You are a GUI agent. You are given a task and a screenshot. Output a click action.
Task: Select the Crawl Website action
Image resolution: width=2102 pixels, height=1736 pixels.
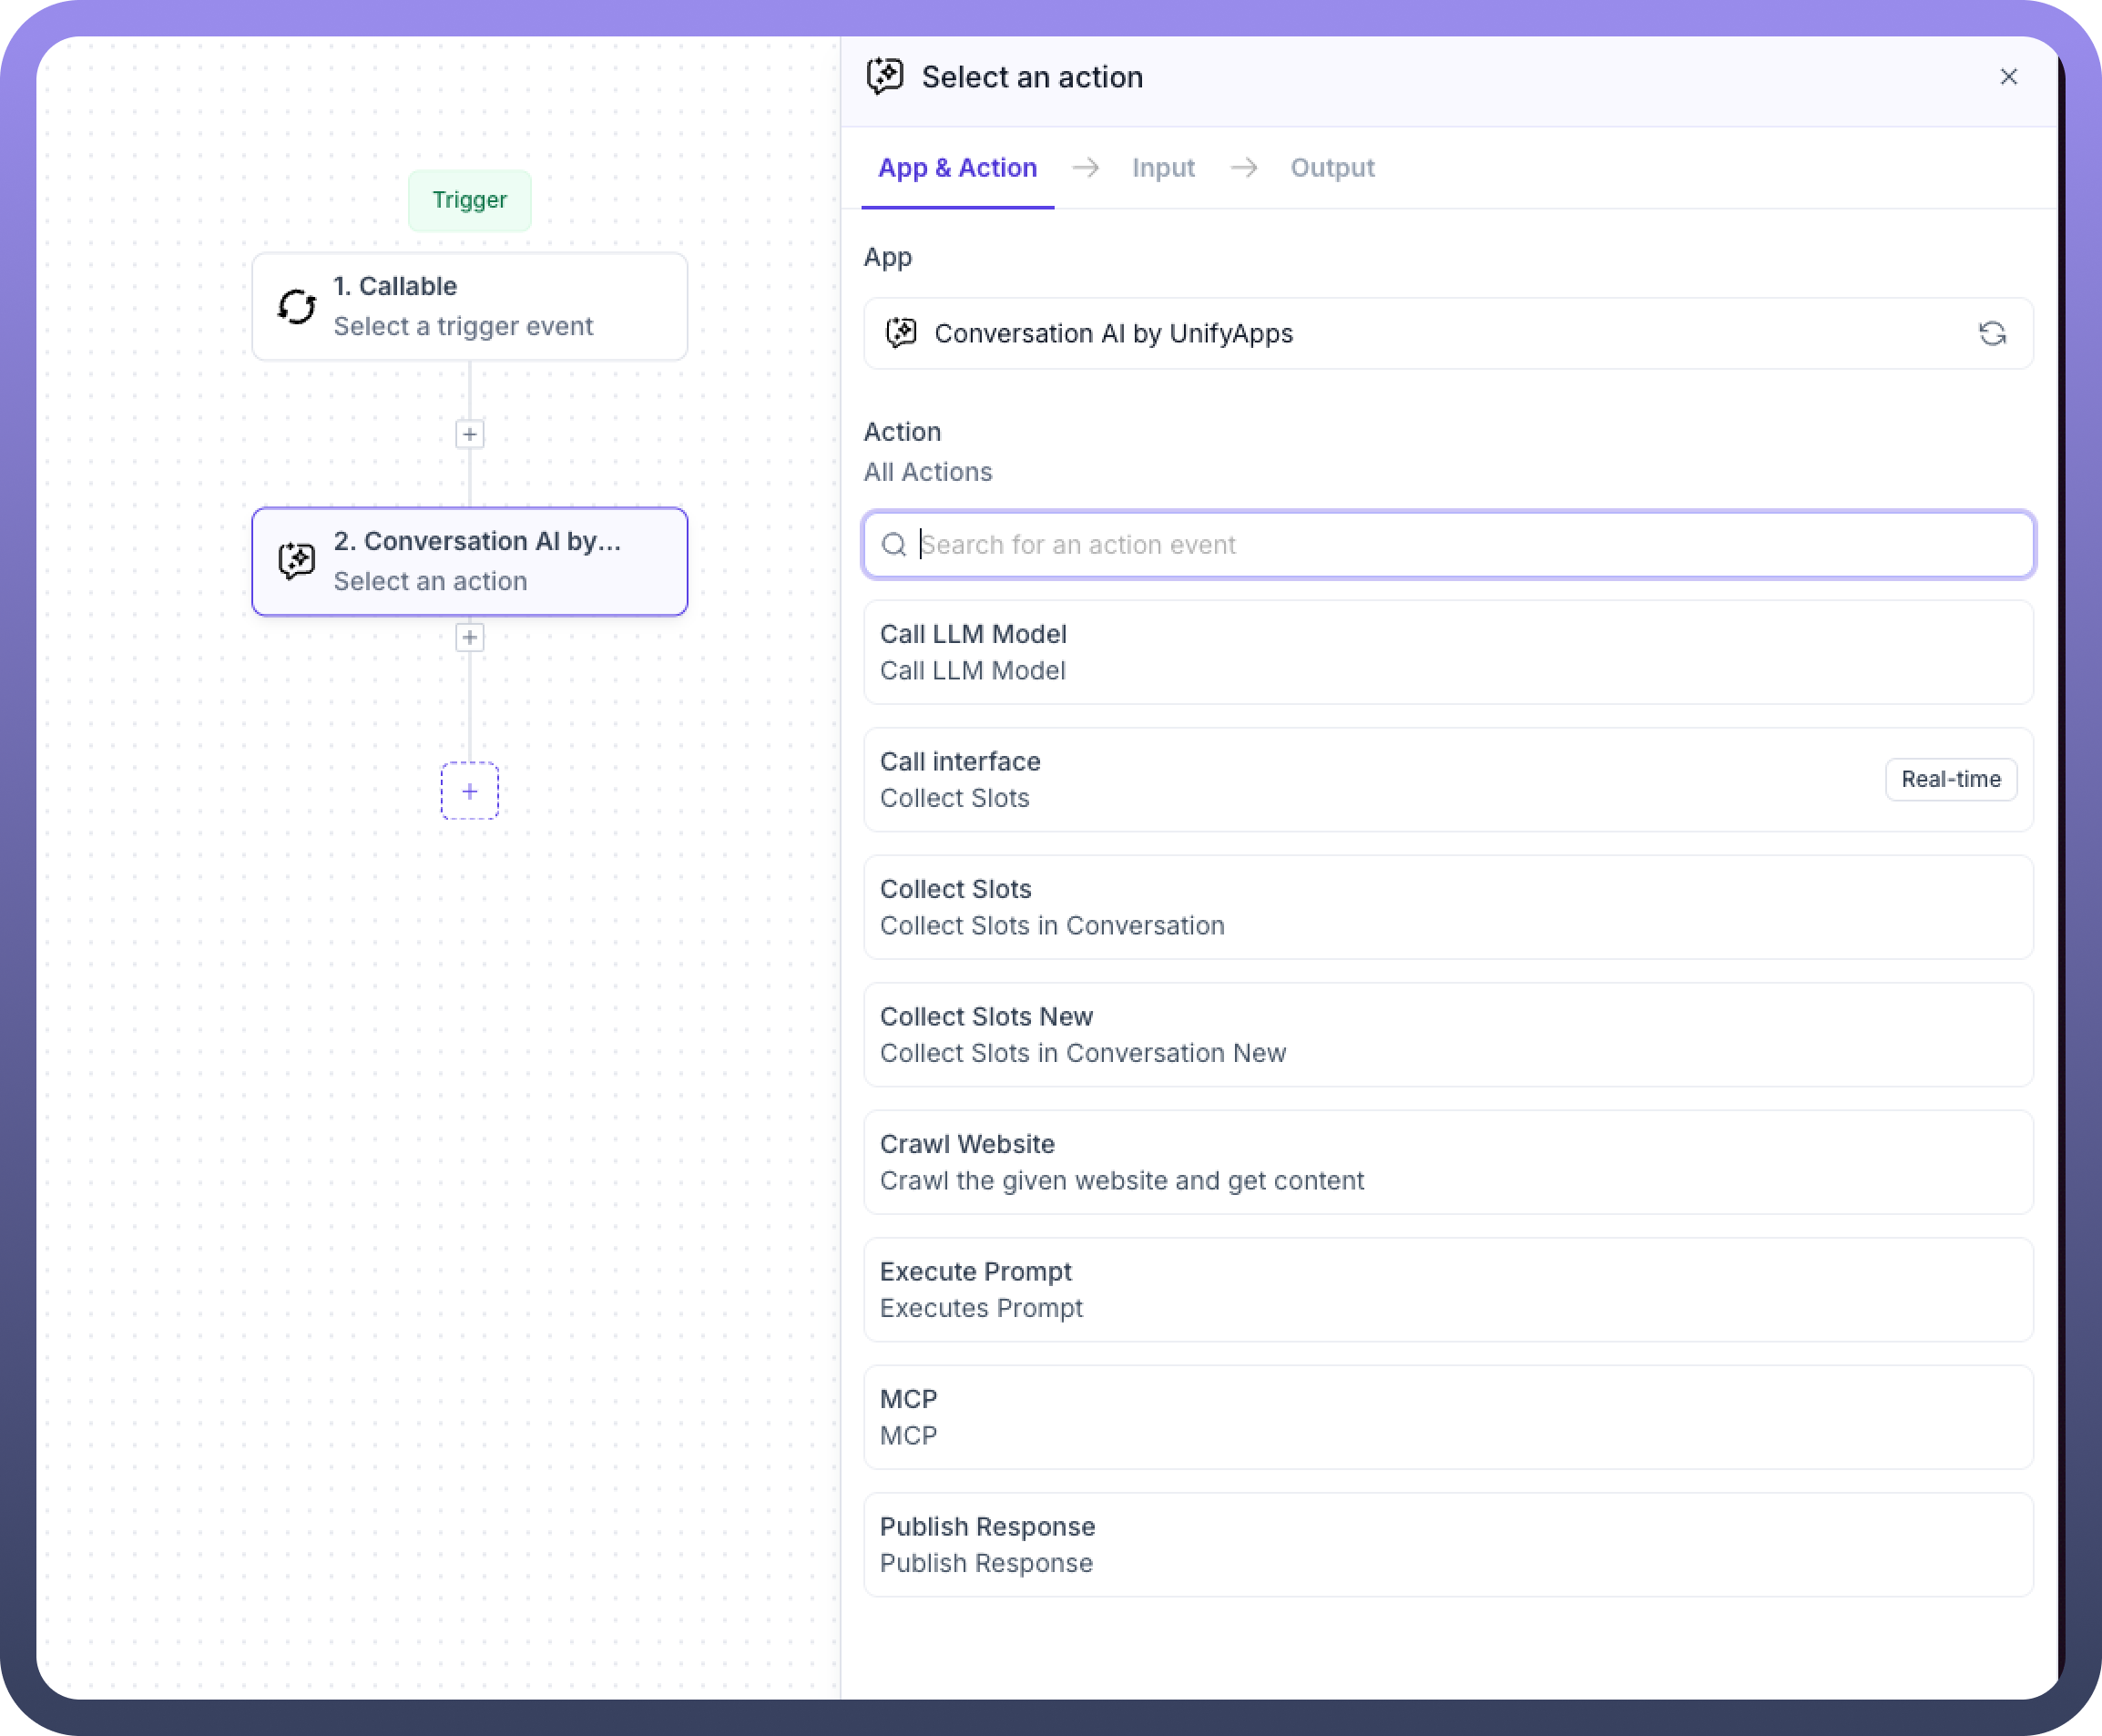[1447, 1162]
